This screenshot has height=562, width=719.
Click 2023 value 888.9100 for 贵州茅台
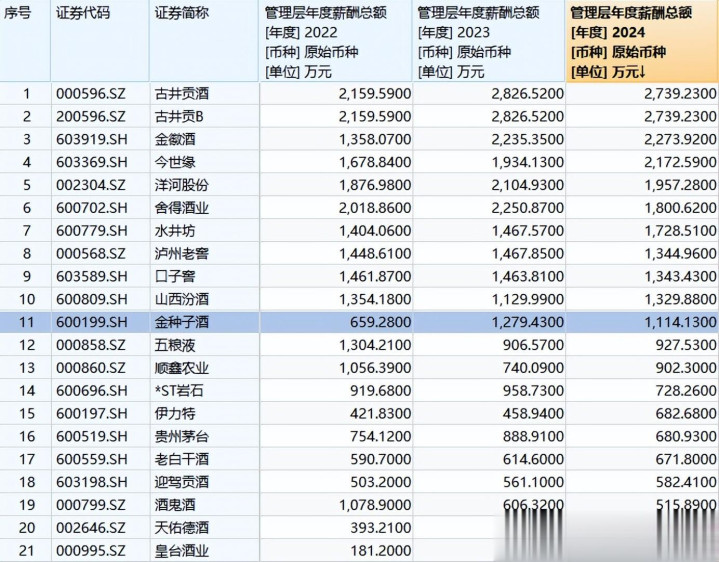533,436
